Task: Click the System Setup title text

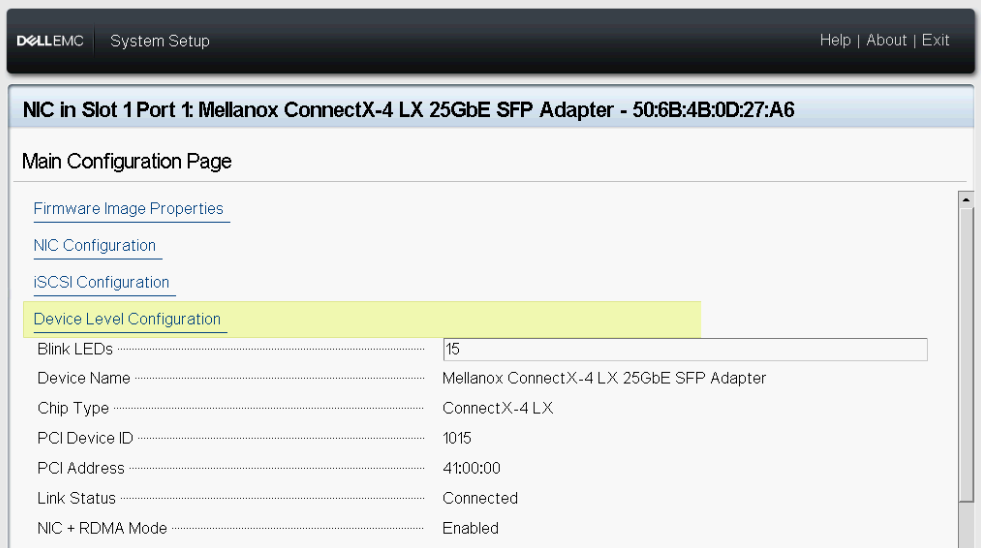Action: click(160, 41)
